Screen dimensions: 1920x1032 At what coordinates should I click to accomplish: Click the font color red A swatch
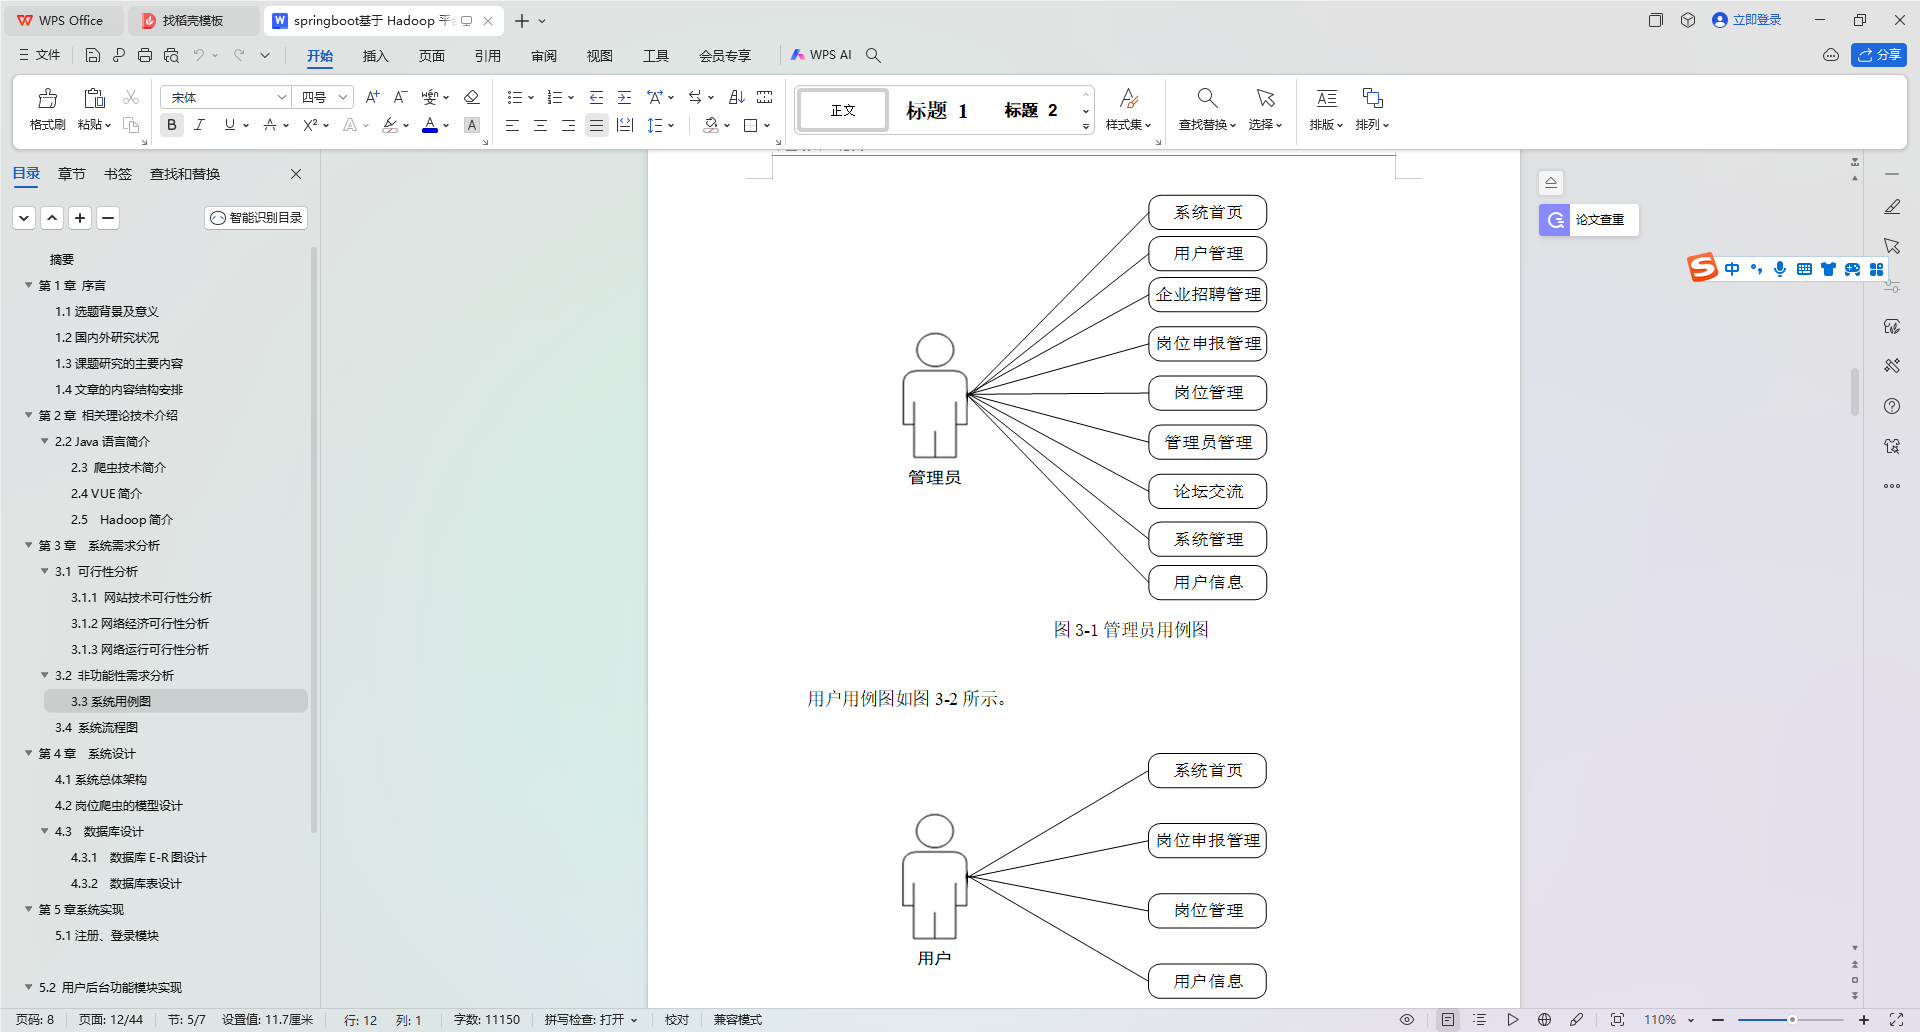pos(430,125)
